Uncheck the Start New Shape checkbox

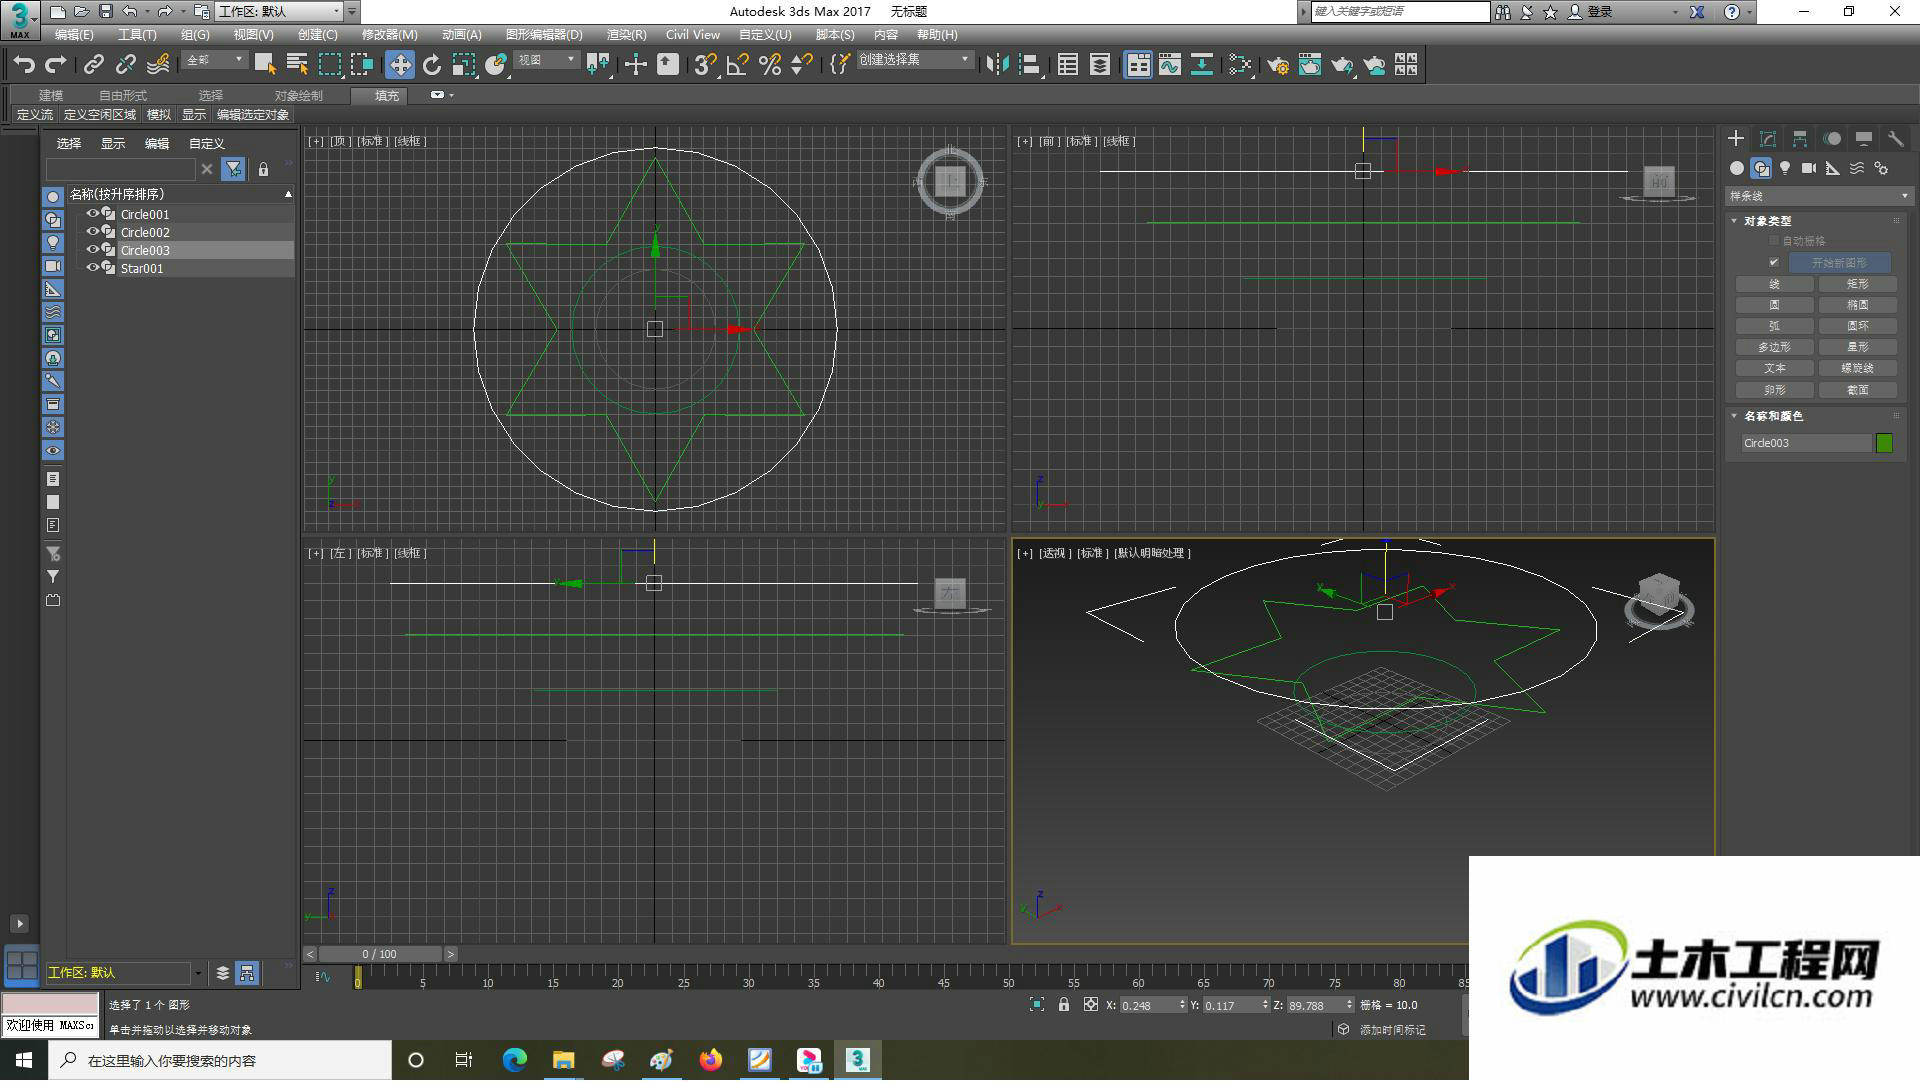[x=1774, y=263]
